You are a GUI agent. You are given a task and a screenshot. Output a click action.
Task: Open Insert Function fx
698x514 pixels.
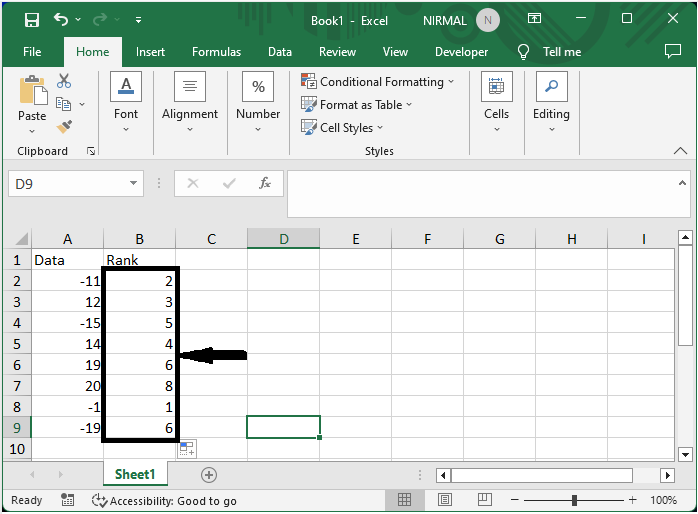[264, 183]
